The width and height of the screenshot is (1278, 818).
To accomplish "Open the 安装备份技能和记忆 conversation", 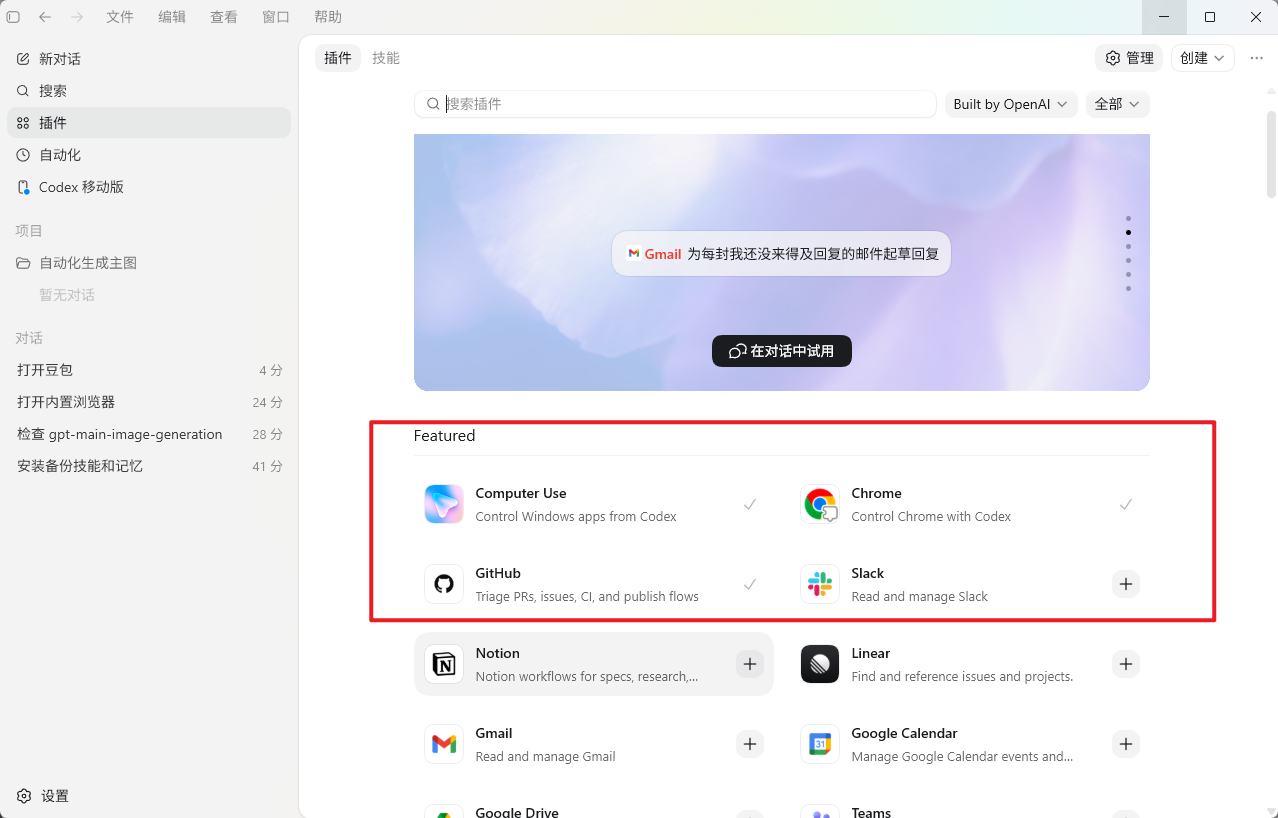I will 149,466.
